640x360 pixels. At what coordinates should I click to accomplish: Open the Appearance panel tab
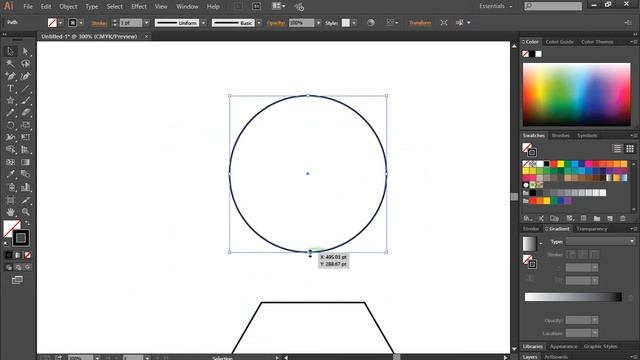(563, 347)
